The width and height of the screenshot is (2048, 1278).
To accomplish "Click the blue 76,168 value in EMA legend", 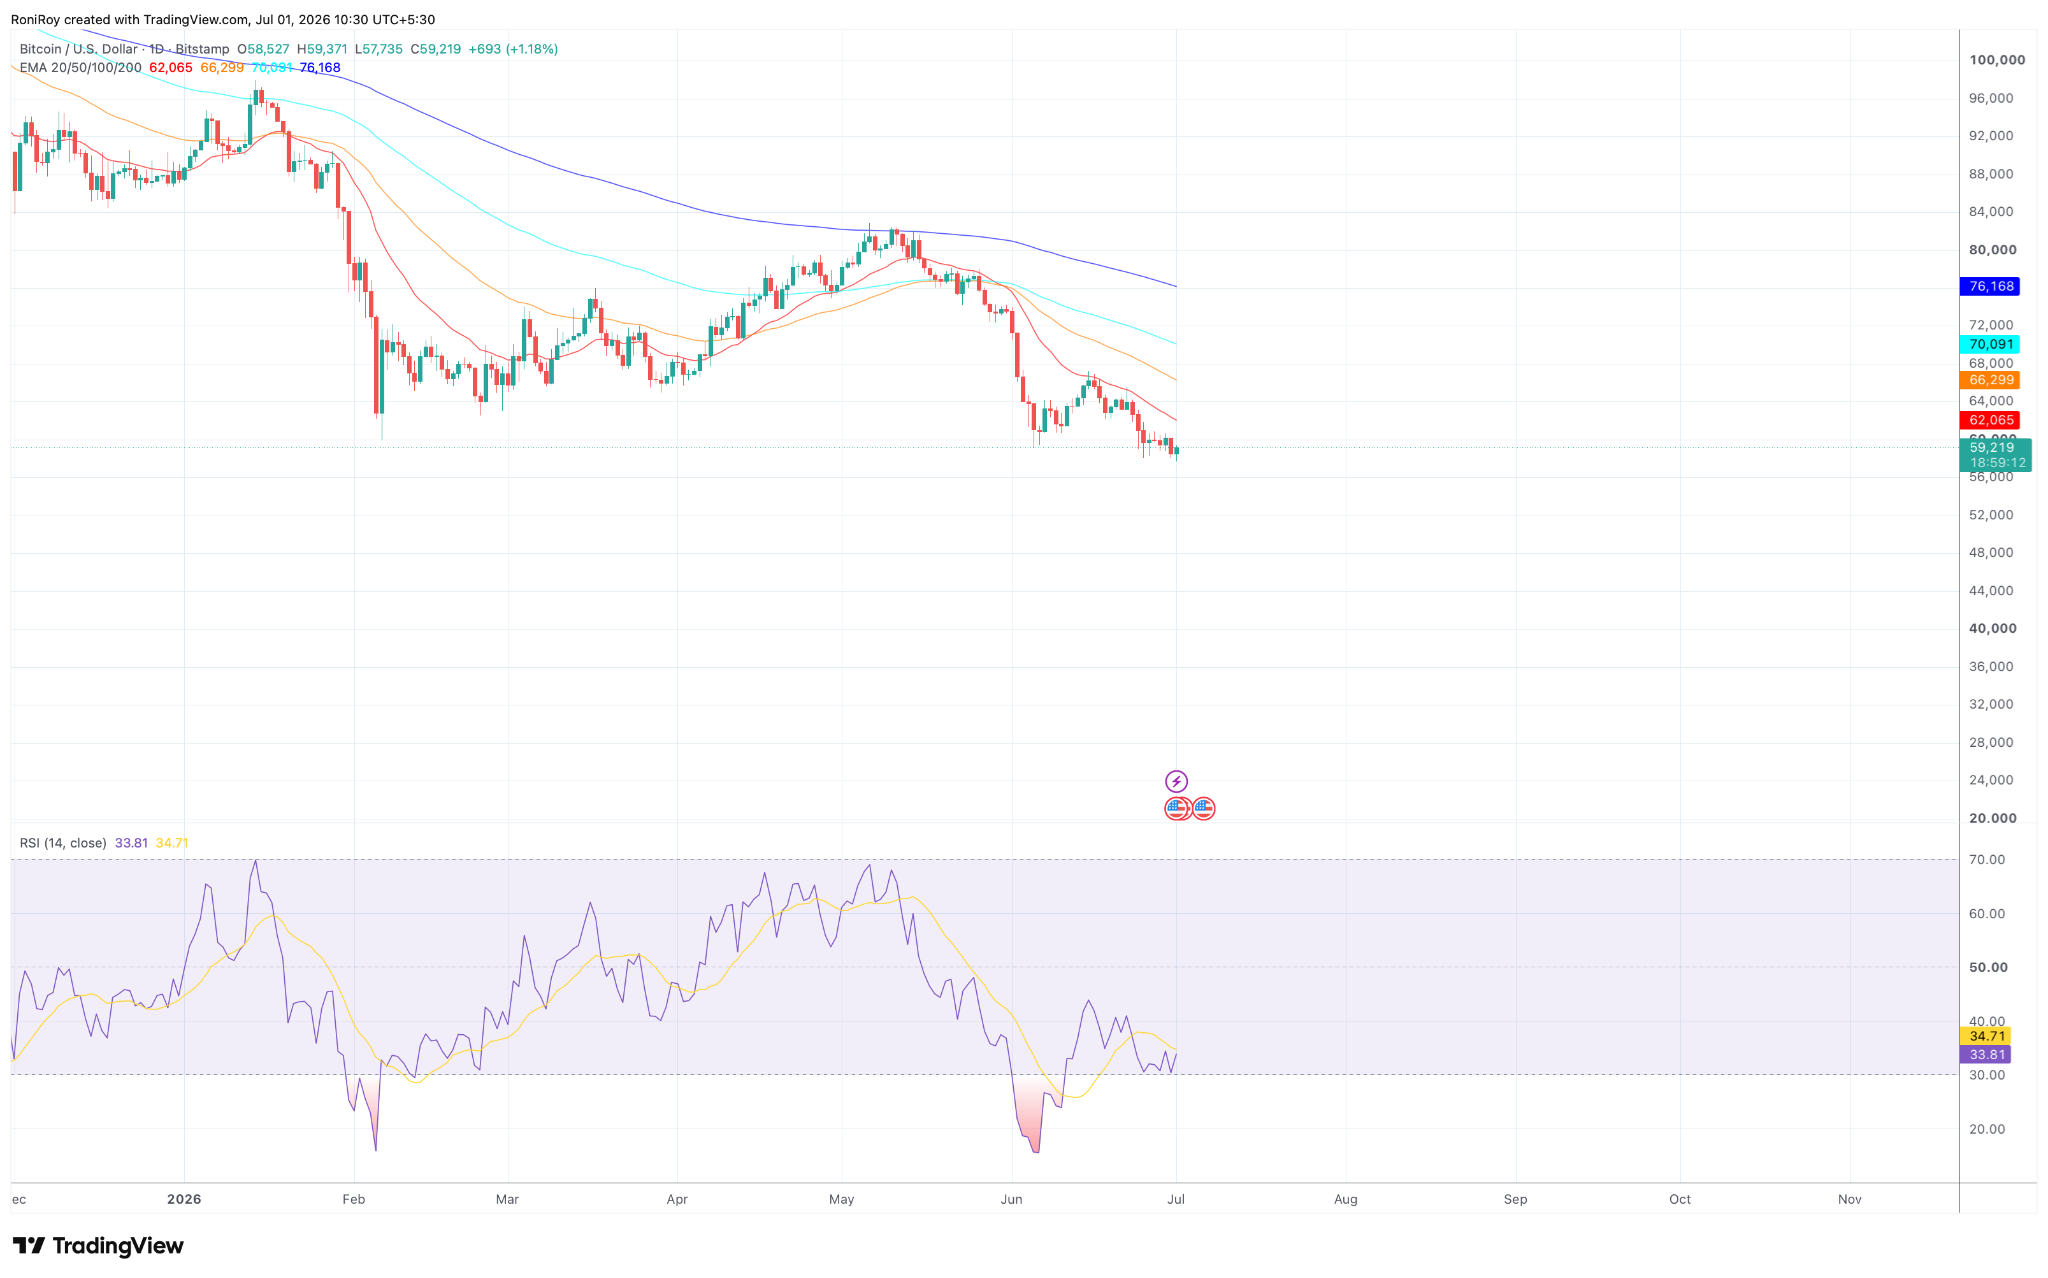I will [x=320, y=68].
